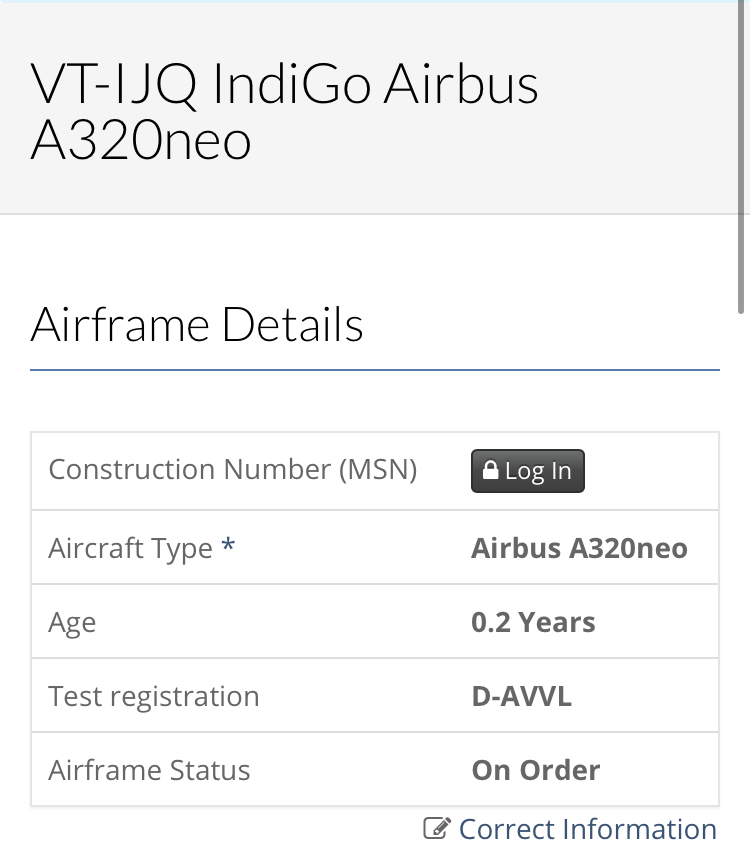Click the Age row label

point(72,622)
